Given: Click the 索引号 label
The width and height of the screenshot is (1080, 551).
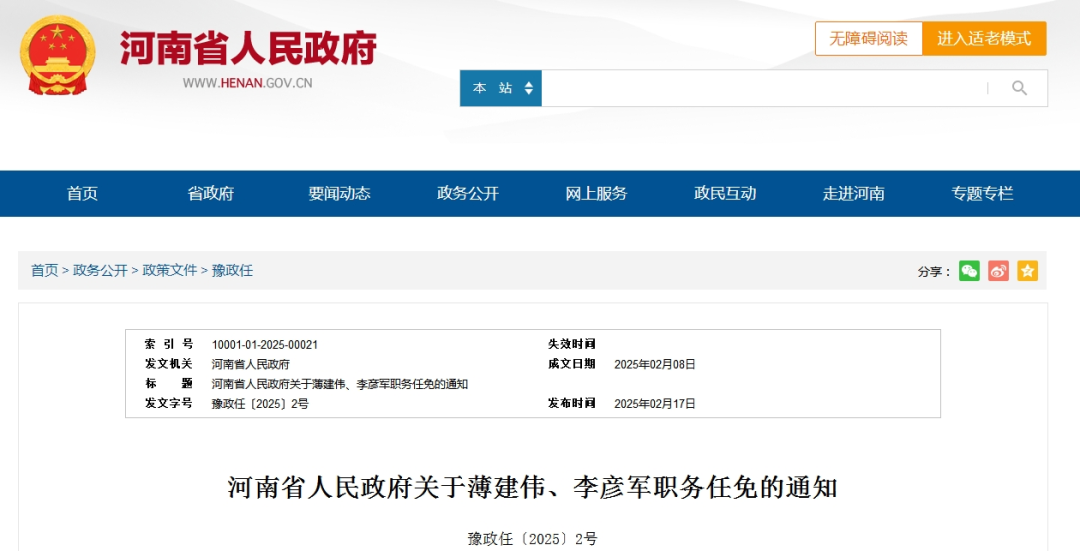Looking at the screenshot, I should click(169, 344).
